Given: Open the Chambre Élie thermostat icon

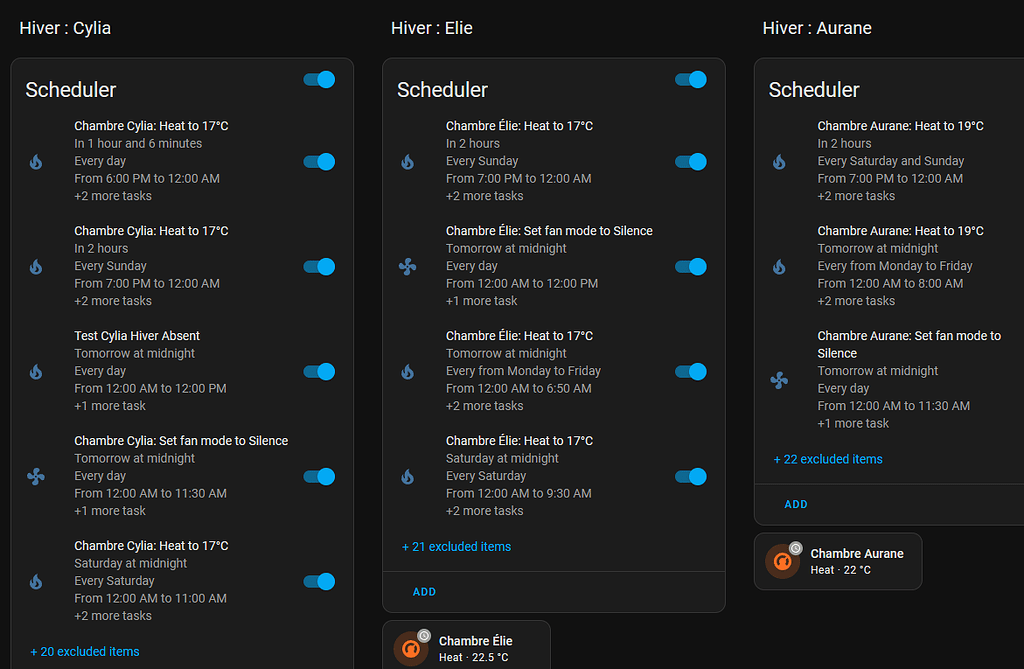Looking at the screenshot, I should 410,649.
